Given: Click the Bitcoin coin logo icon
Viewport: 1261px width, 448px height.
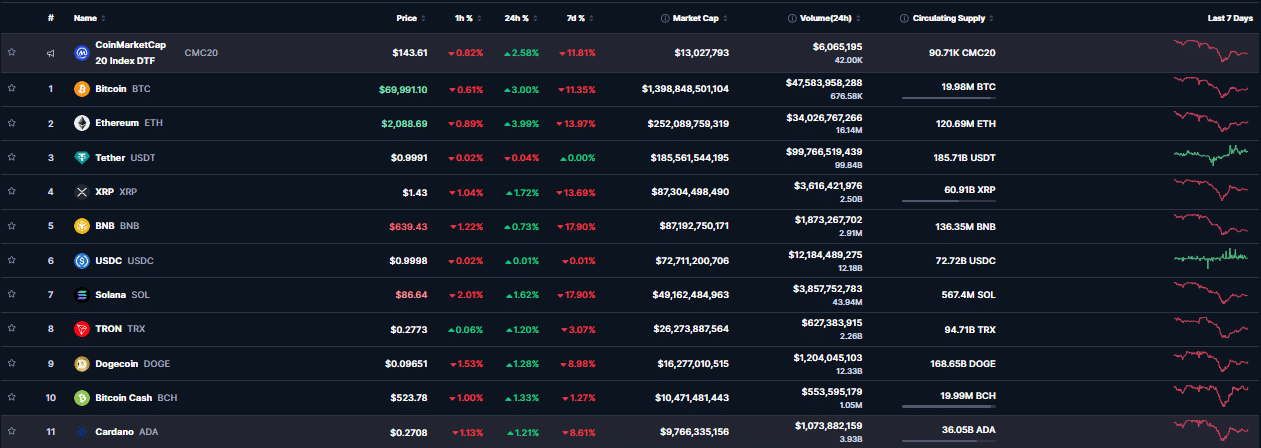Looking at the screenshot, I should click(x=82, y=89).
